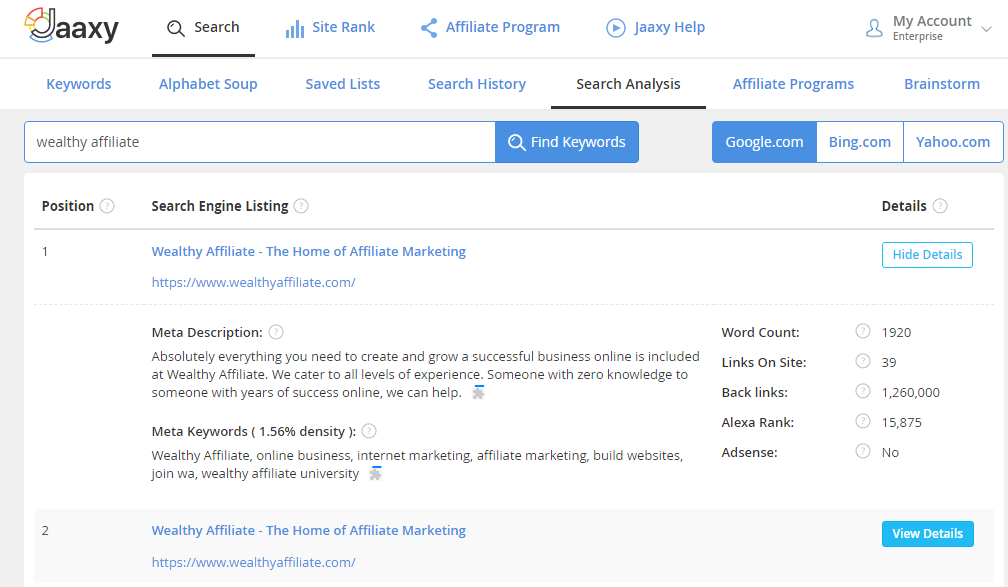Screen dimensions: 1008x587
Task: Expand the My Account dropdown arrow
Action: click(x=986, y=29)
